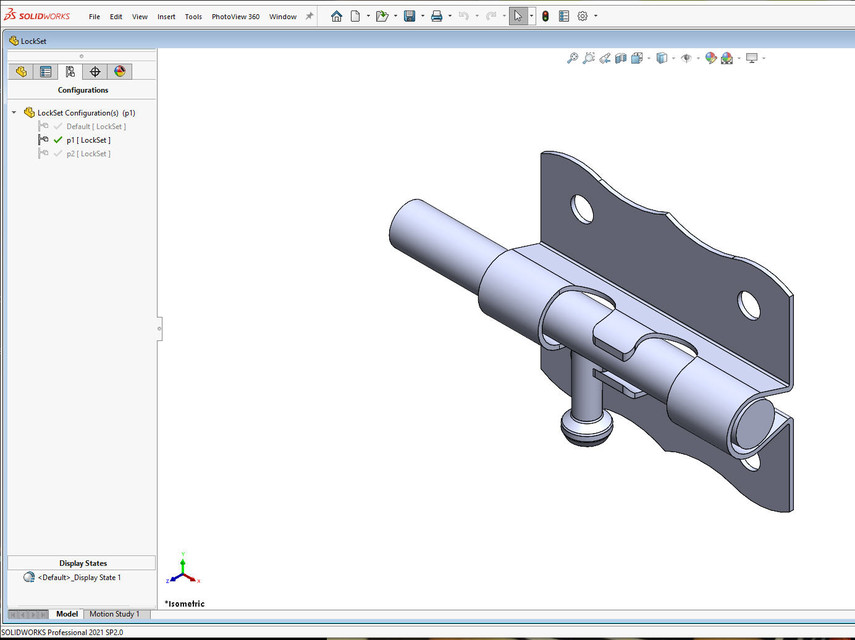Image resolution: width=855 pixels, height=640 pixels.
Task: Open the Display Style dropdown arrow
Action: [x=672, y=57]
